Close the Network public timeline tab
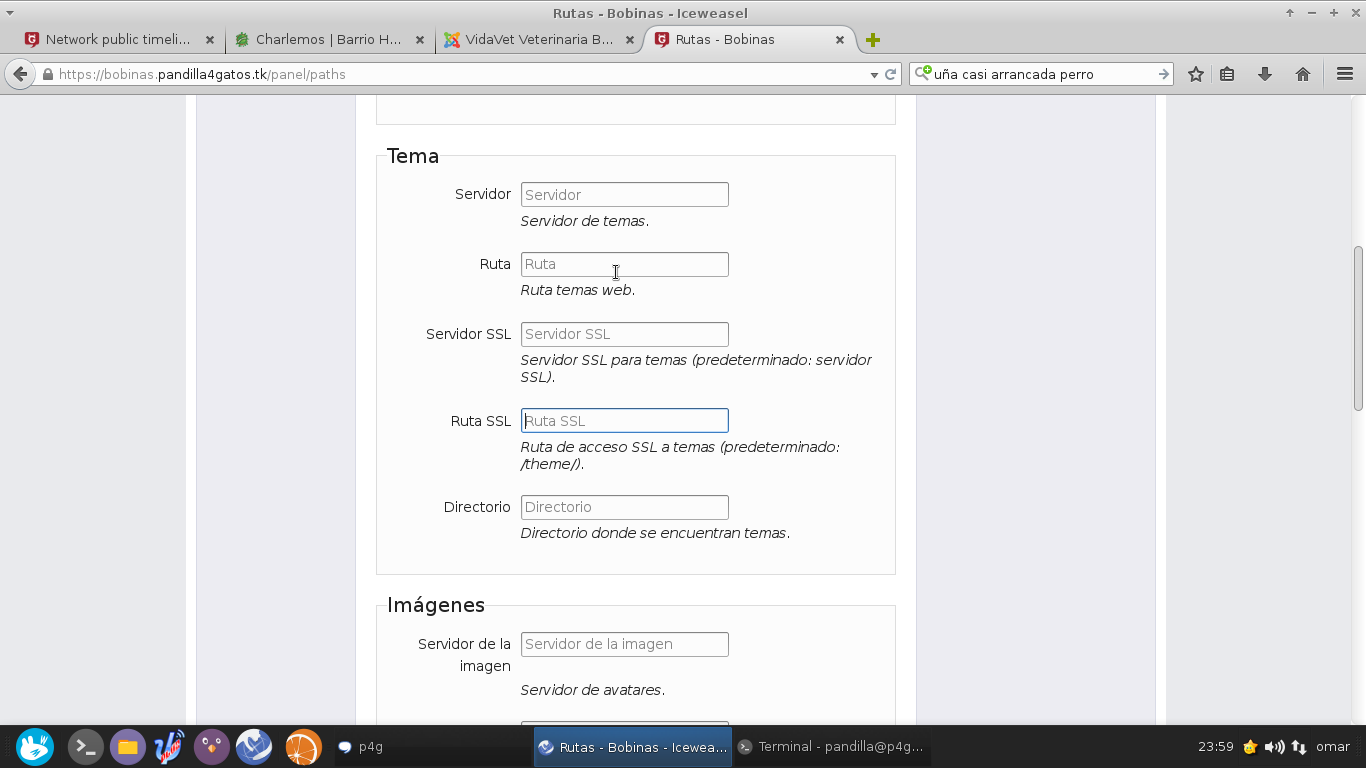Viewport: 1366px width, 768px height. tap(210, 40)
